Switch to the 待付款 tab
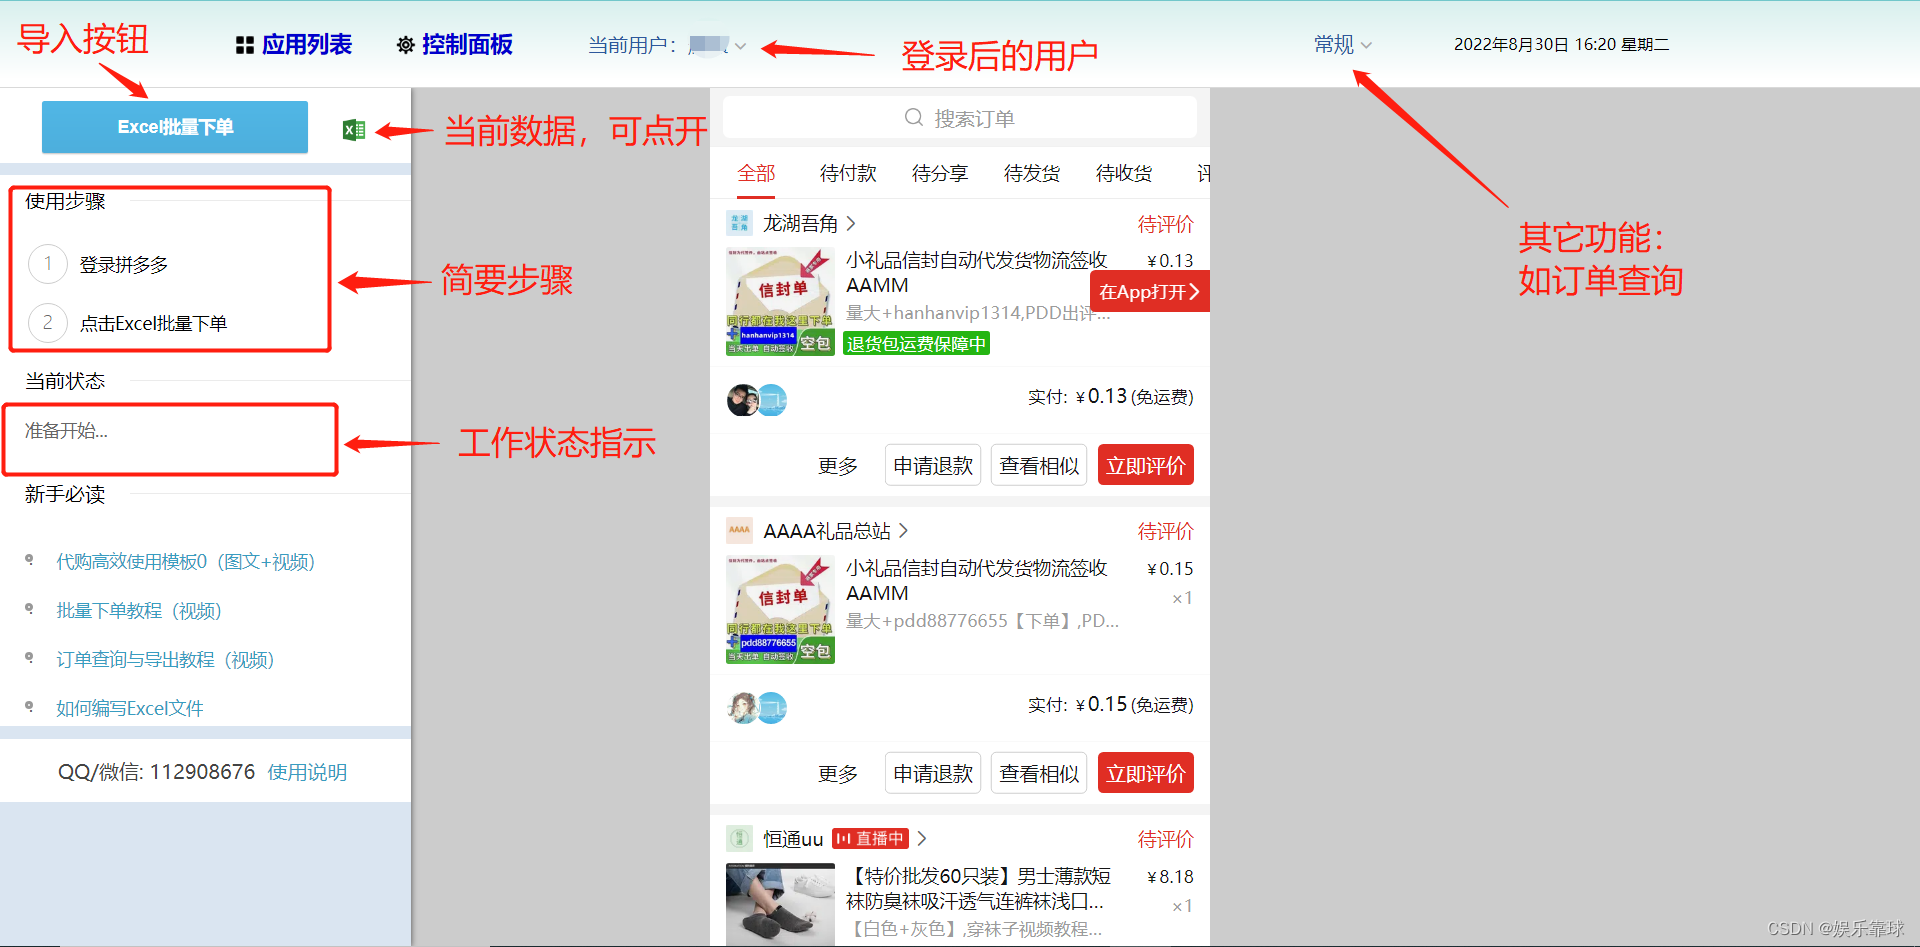 pos(848,174)
